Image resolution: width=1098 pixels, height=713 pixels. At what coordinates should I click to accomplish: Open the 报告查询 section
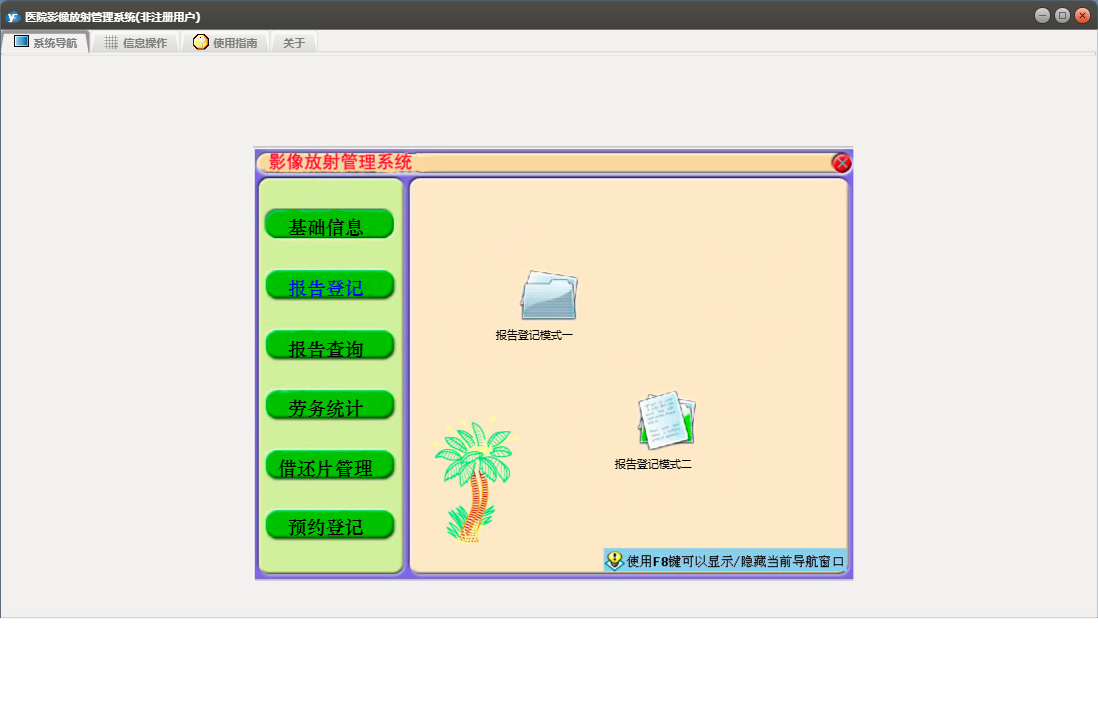tap(329, 346)
